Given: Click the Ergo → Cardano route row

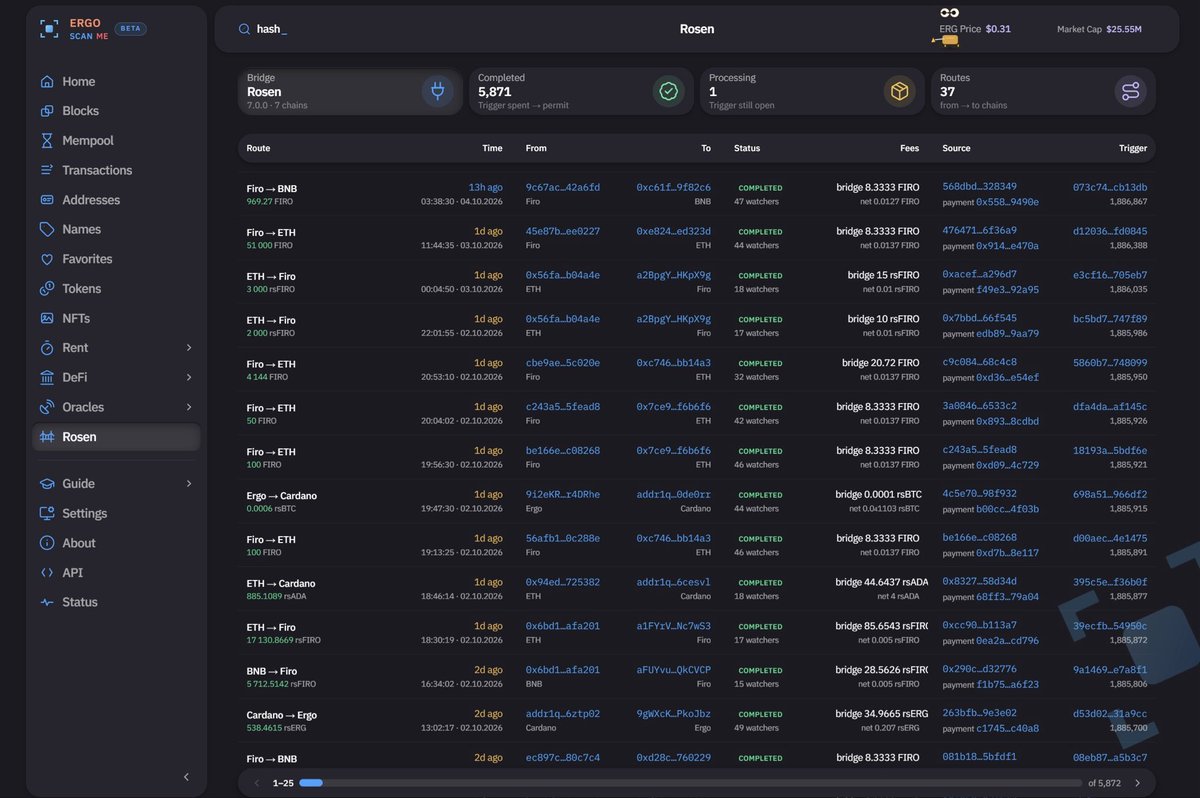Looking at the screenshot, I should point(696,501).
